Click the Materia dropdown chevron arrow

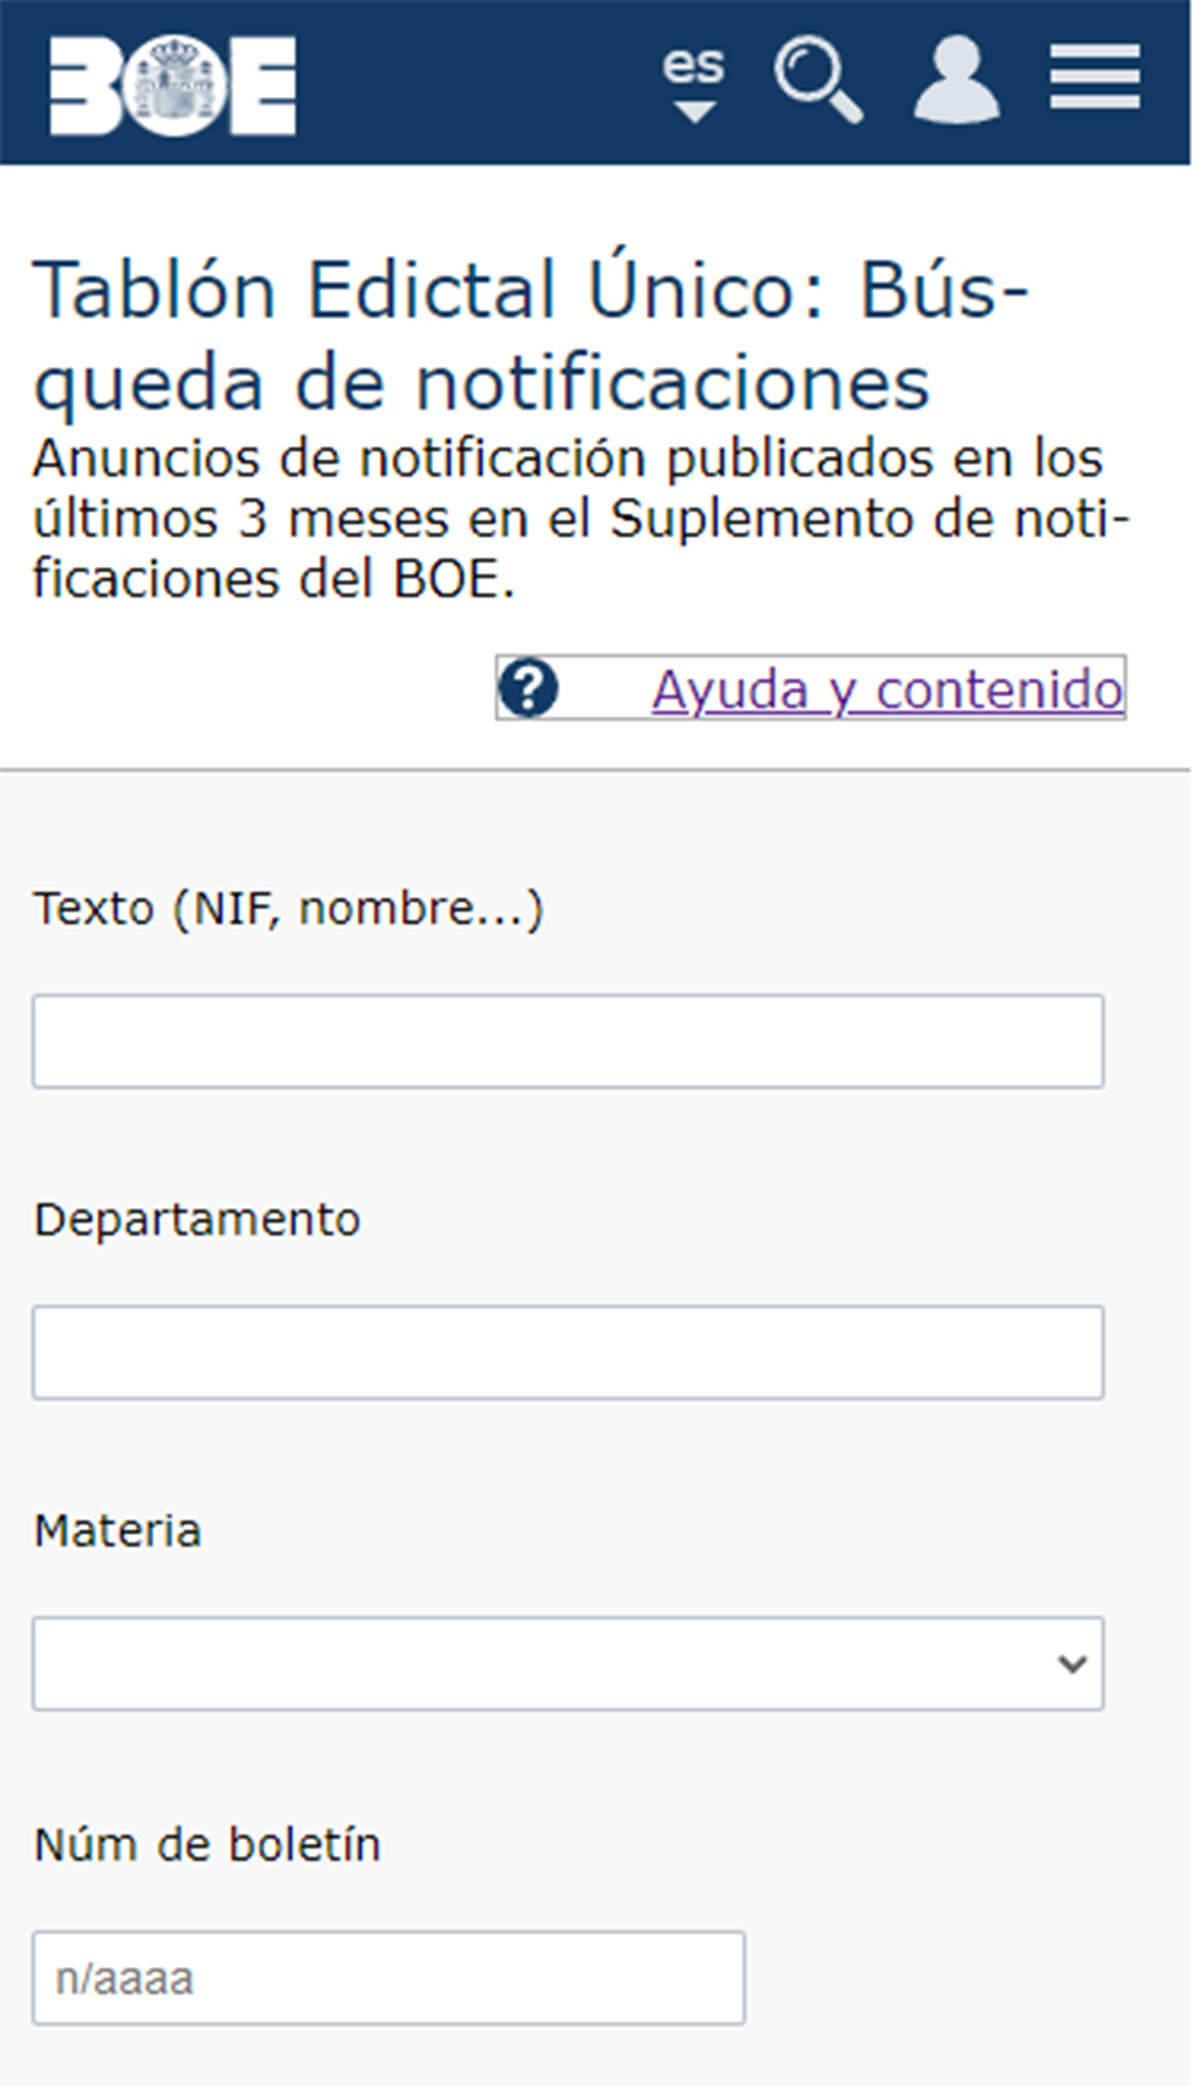(x=1072, y=1664)
